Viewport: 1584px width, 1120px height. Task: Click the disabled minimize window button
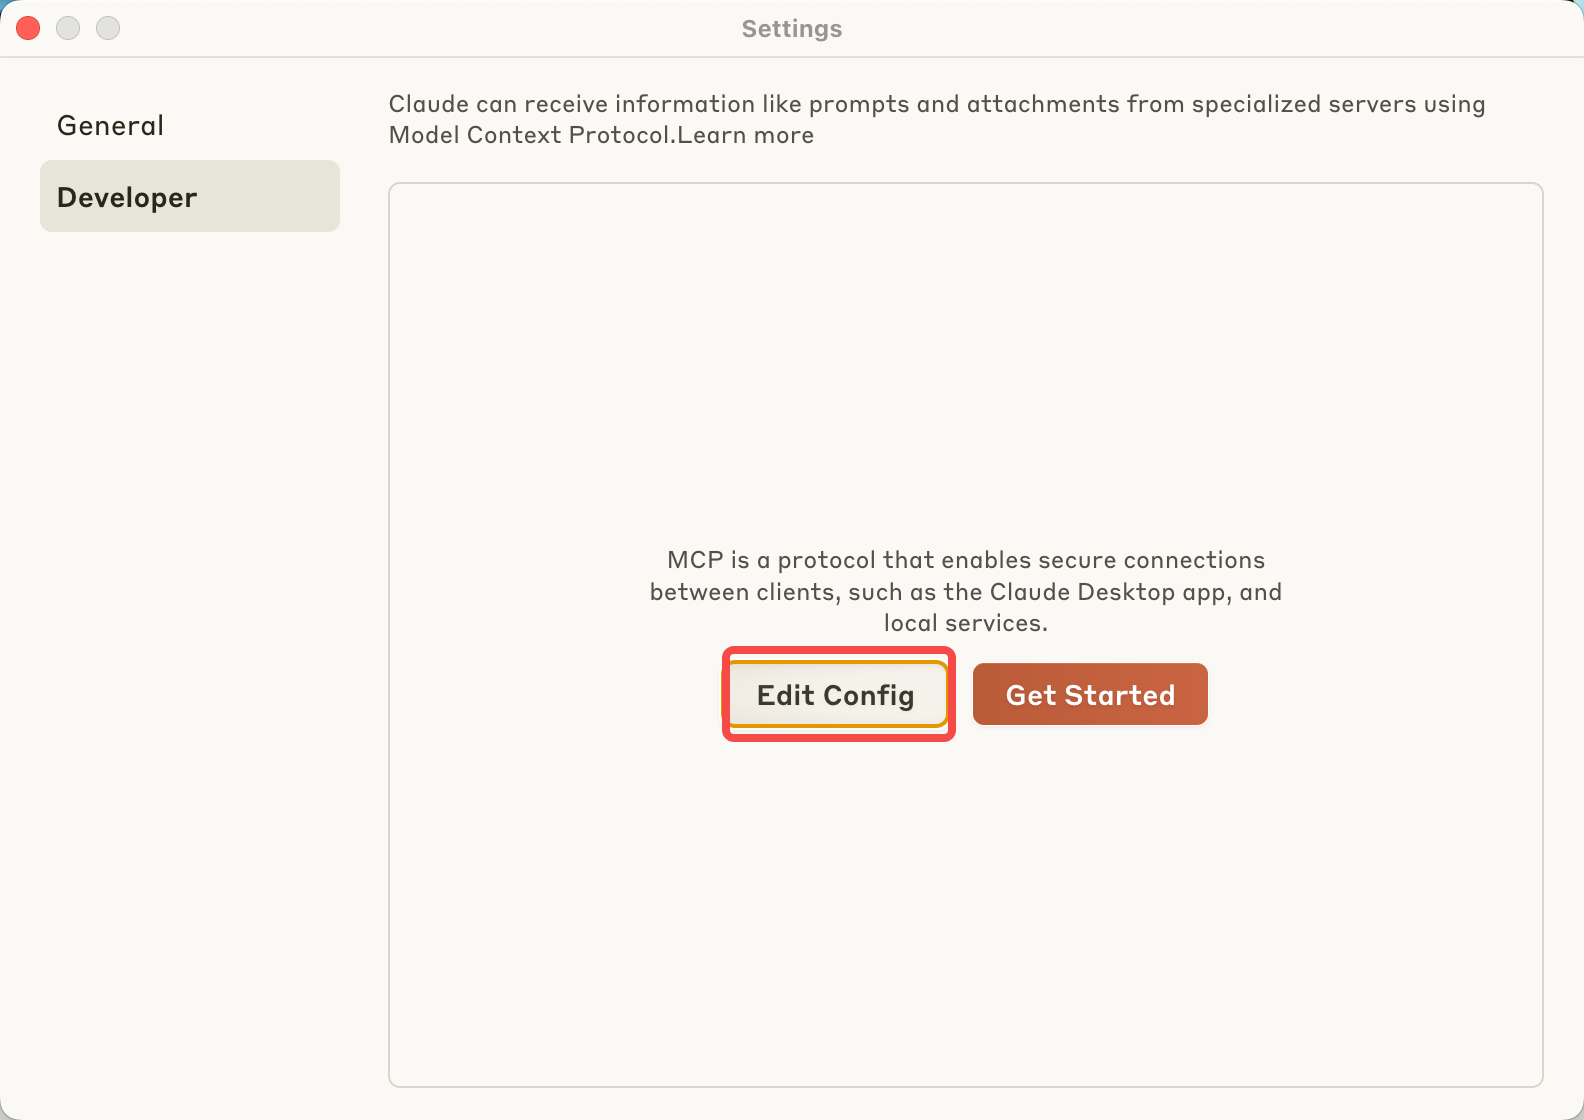click(68, 28)
